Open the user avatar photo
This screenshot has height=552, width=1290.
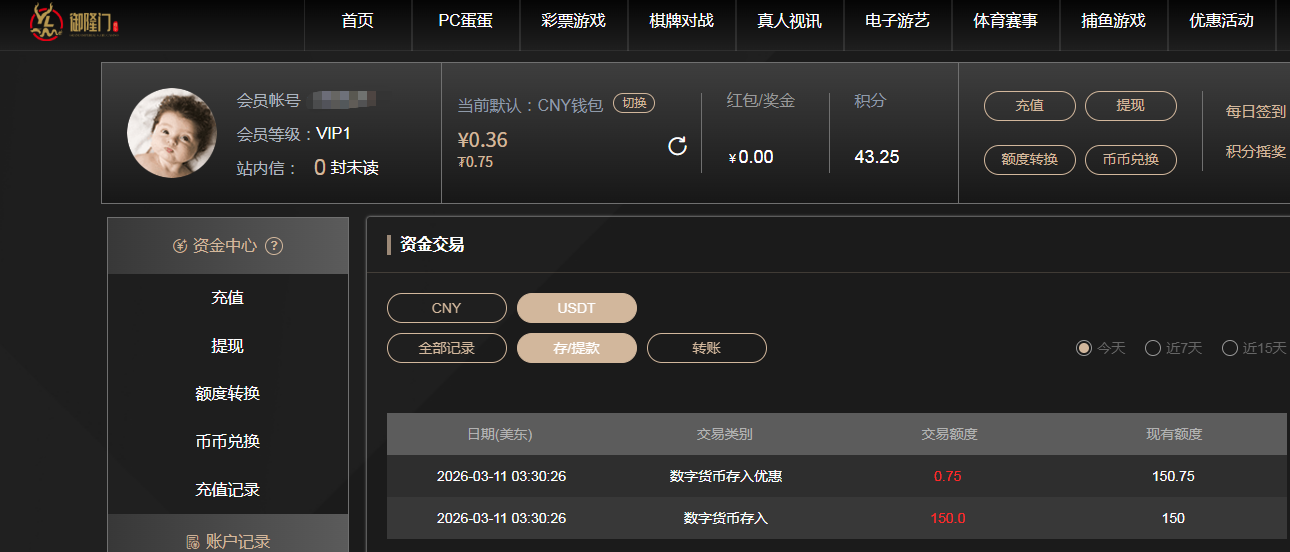(171, 133)
